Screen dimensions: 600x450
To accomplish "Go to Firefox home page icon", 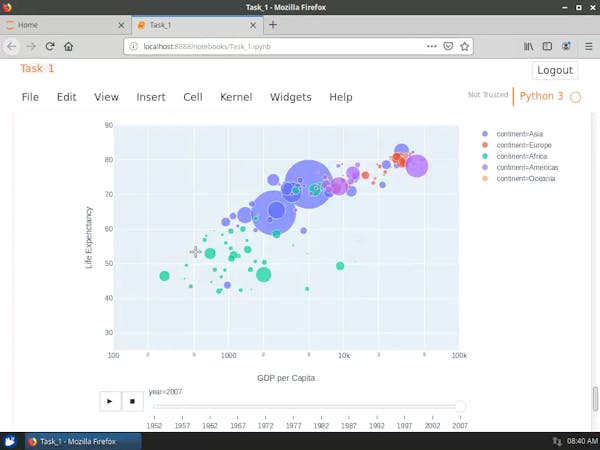I will (x=68, y=47).
